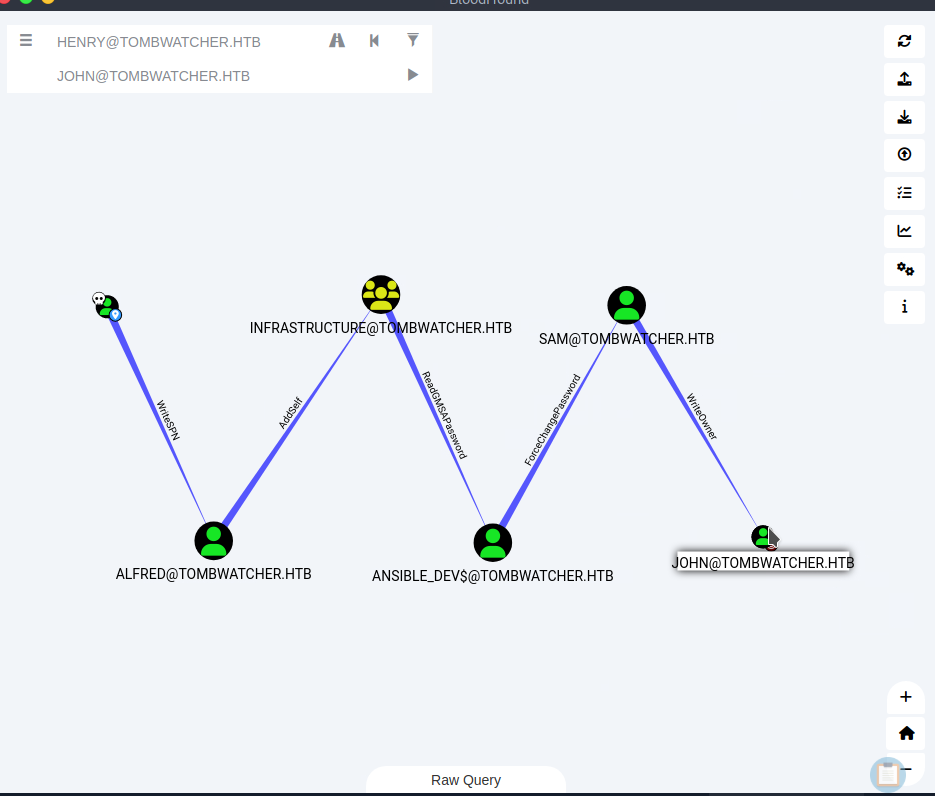Reset graph view with home icon

(x=906, y=733)
